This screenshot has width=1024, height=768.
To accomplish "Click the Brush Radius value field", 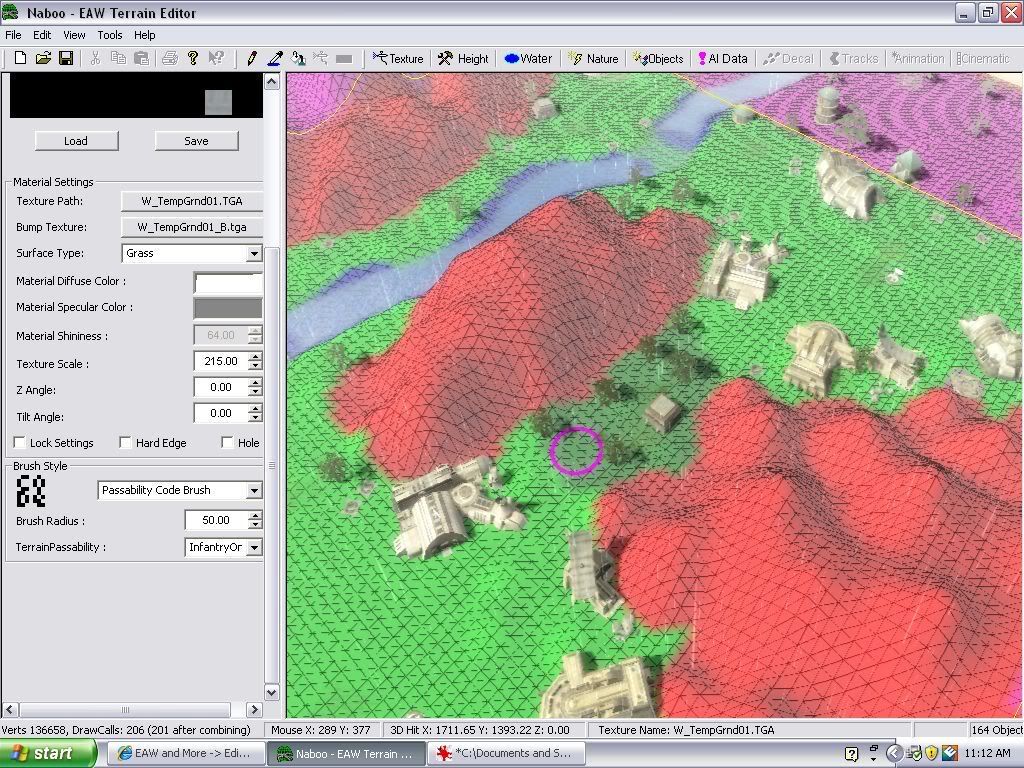I will (x=216, y=520).
